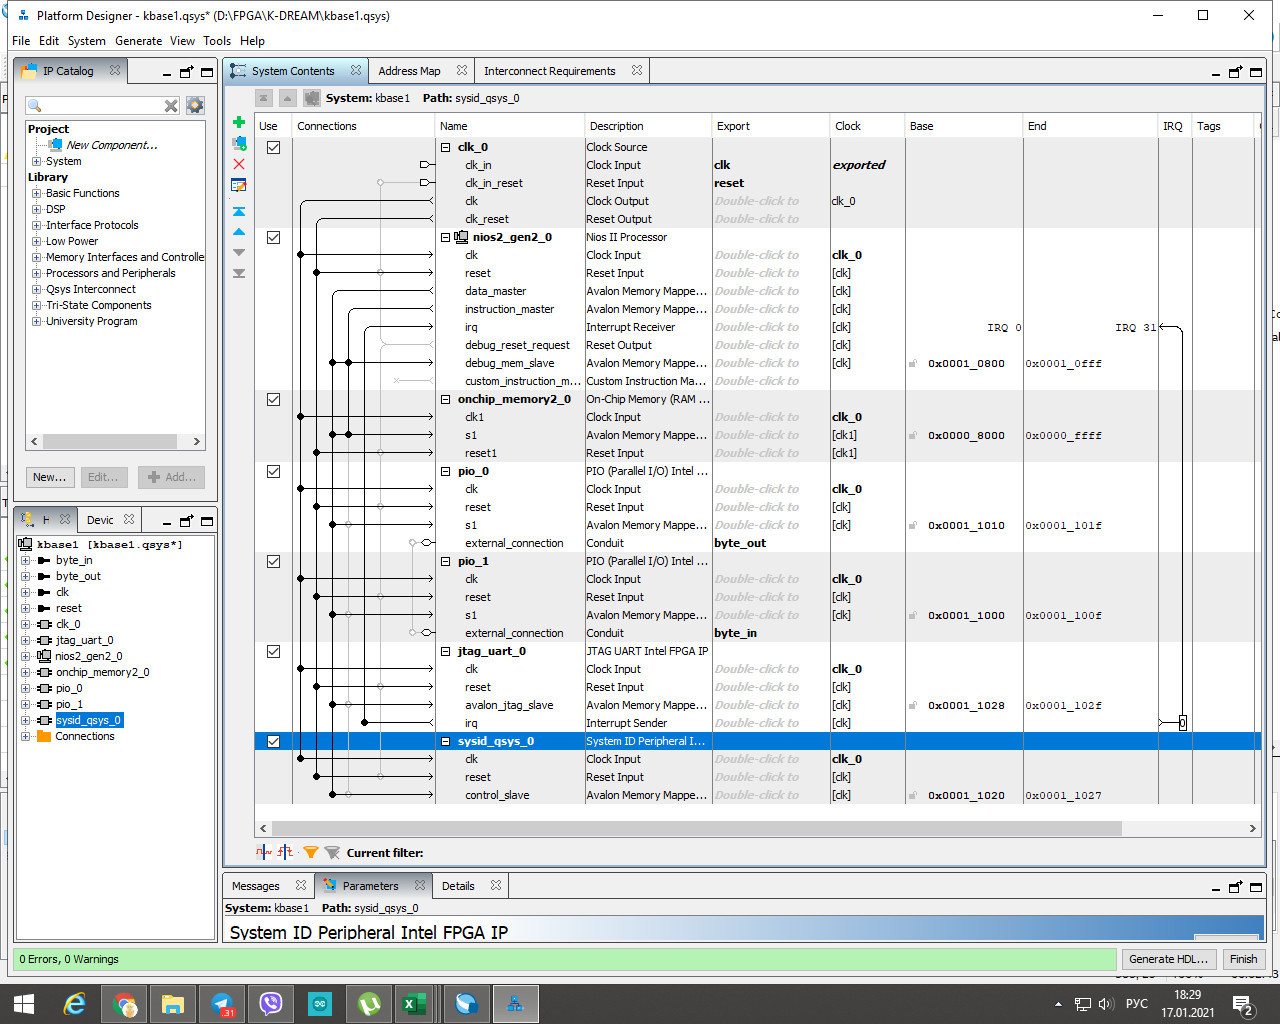The height and width of the screenshot is (1024, 1280).
Task: Uncheck the clk_0 Use checkbox
Action: [273, 147]
